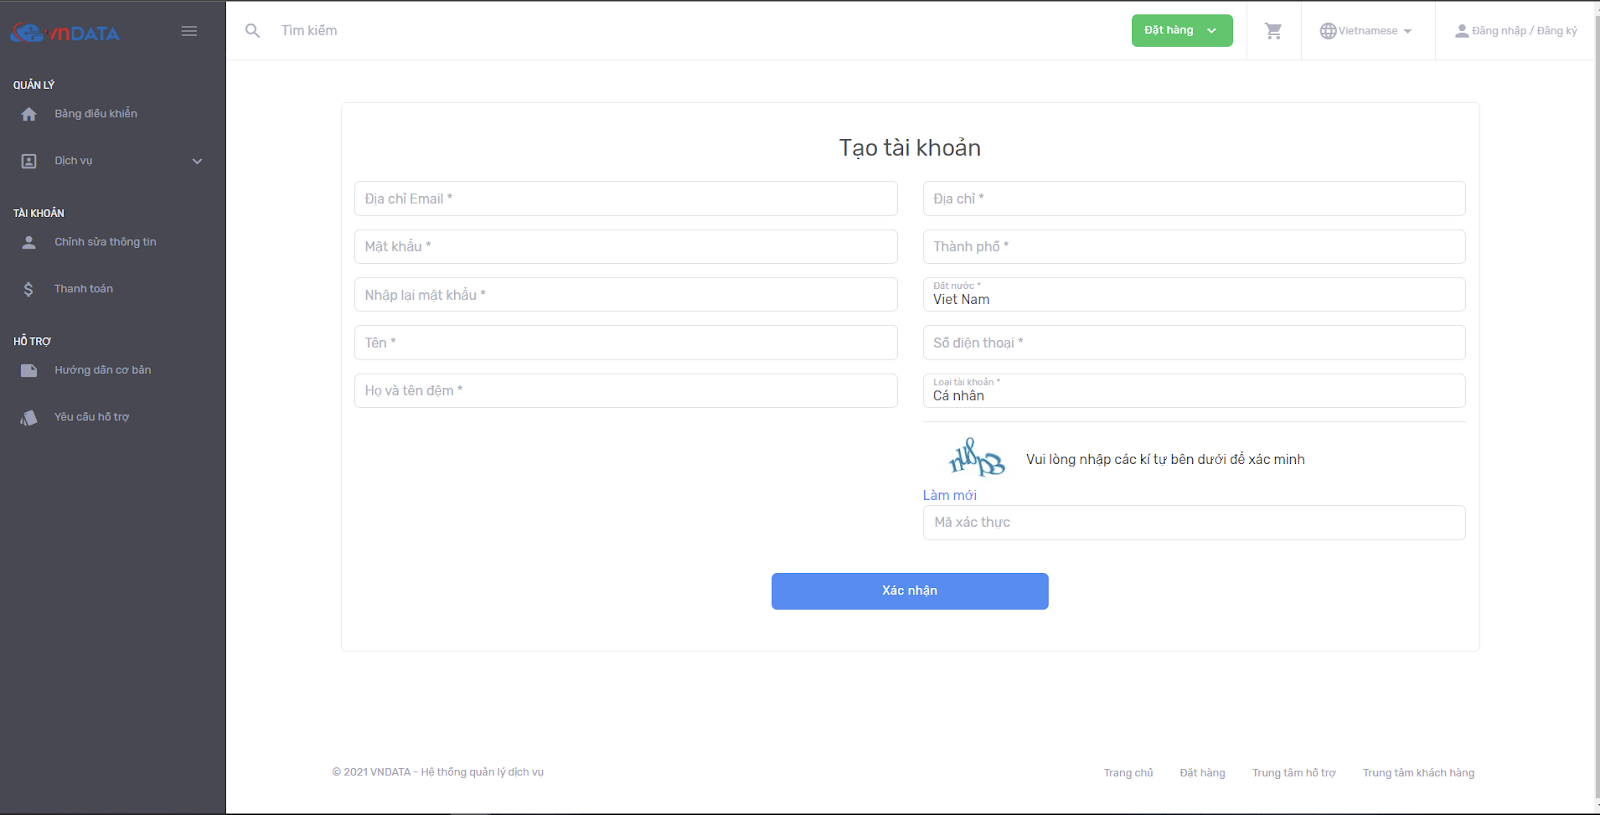Click the Yêu cầu hỗ trợ ticket icon

click(x=29, y=417)
